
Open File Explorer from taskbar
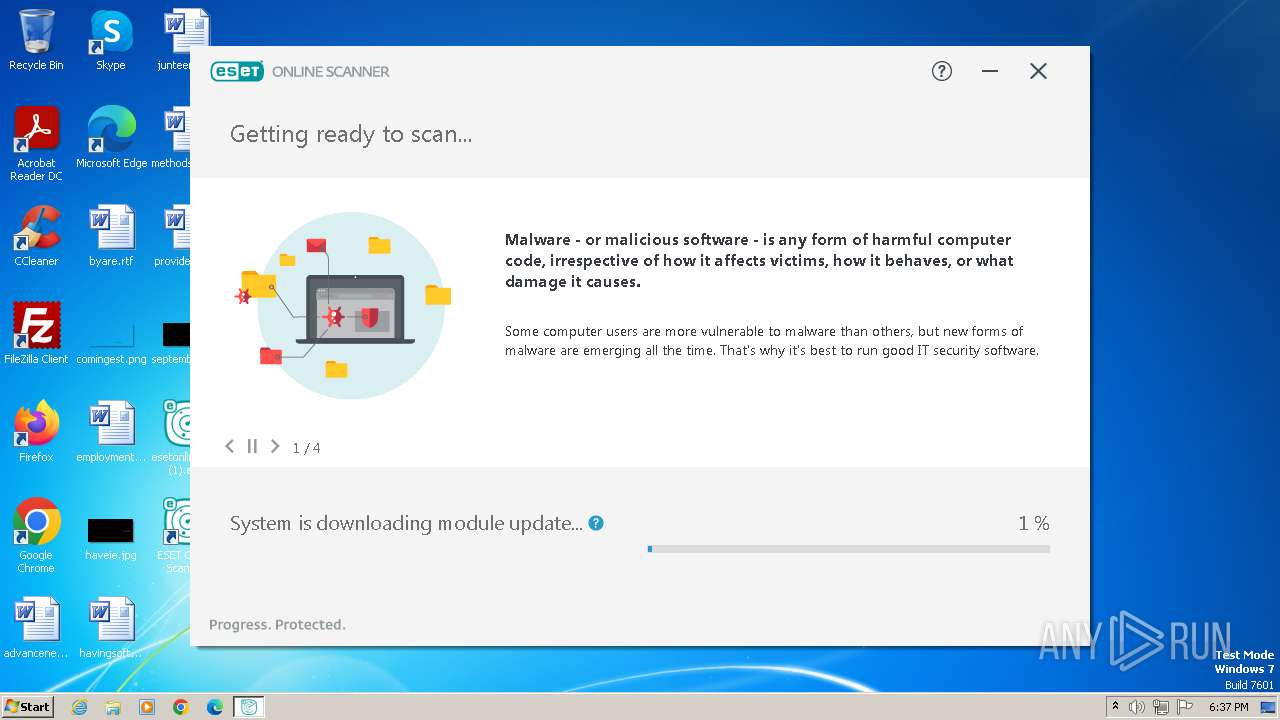tap(113, 707)
